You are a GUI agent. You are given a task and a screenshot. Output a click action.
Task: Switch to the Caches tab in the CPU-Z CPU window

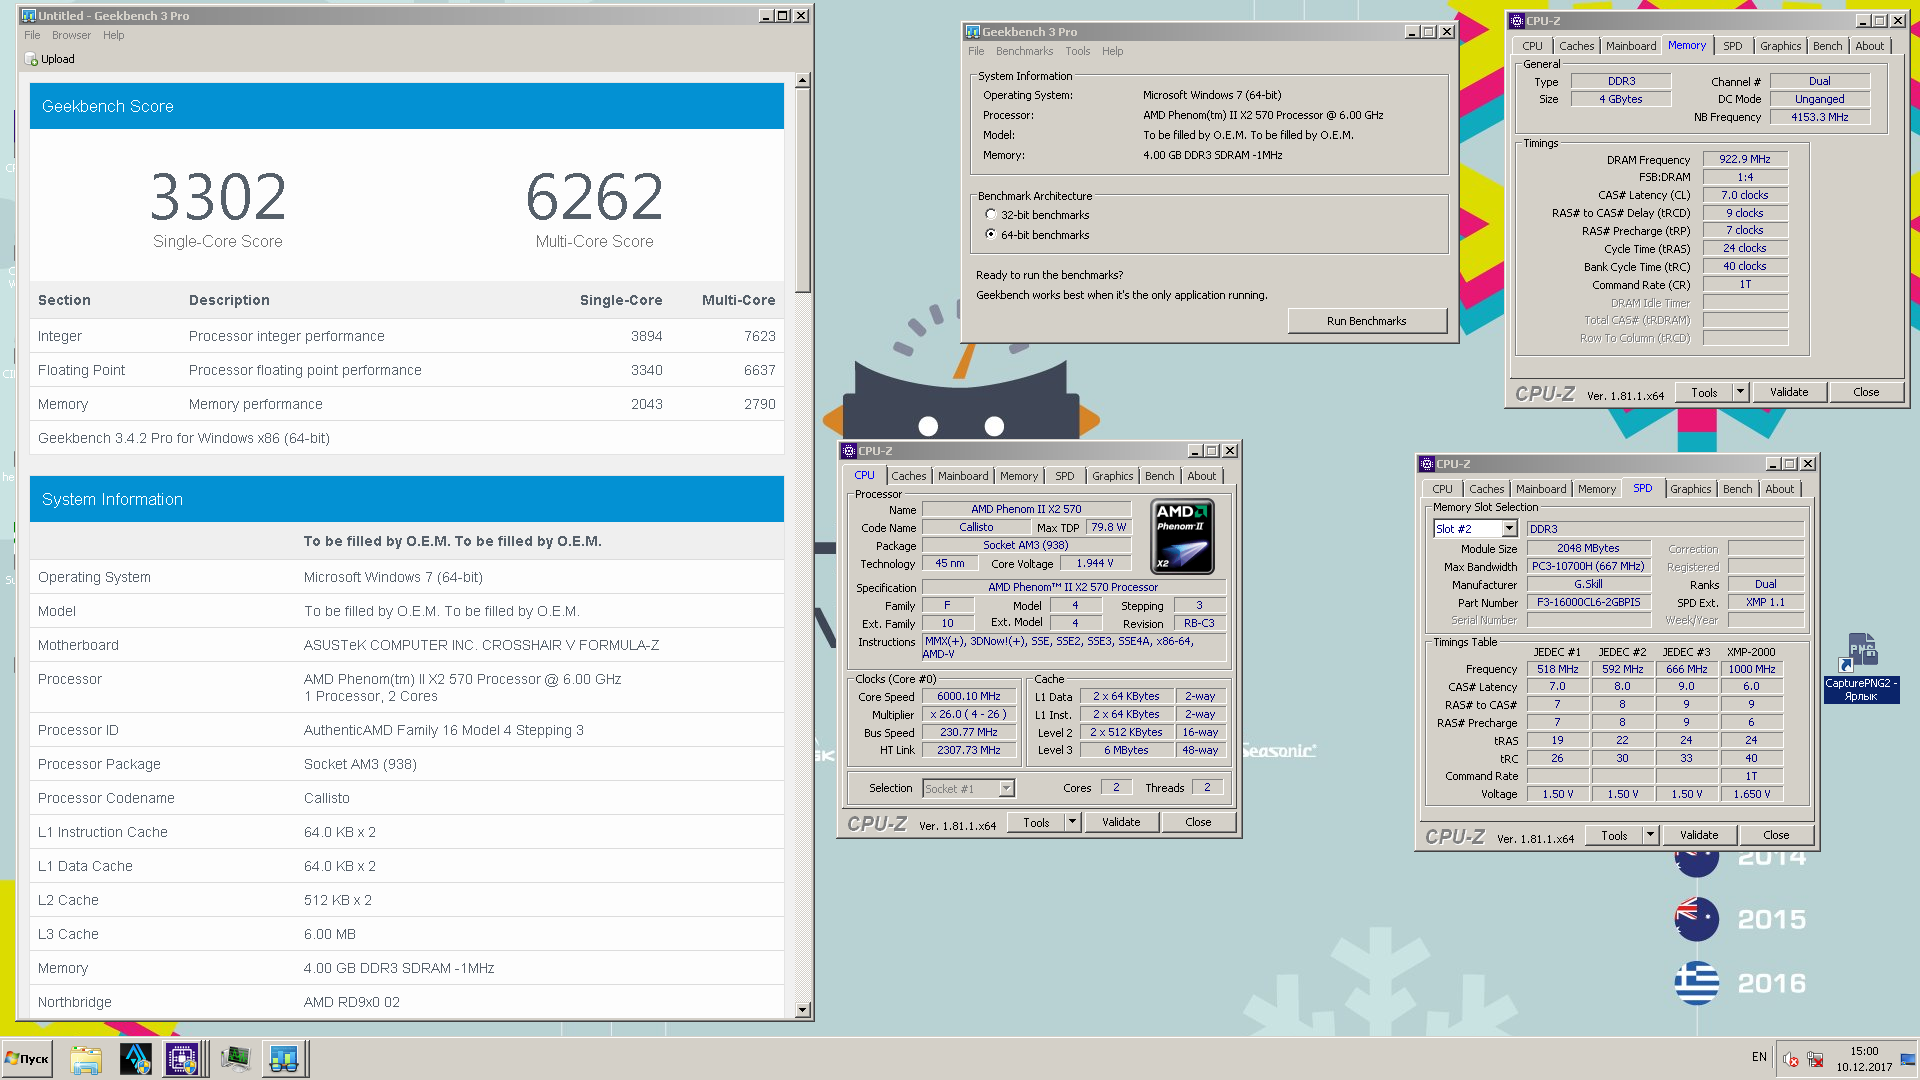908,476
